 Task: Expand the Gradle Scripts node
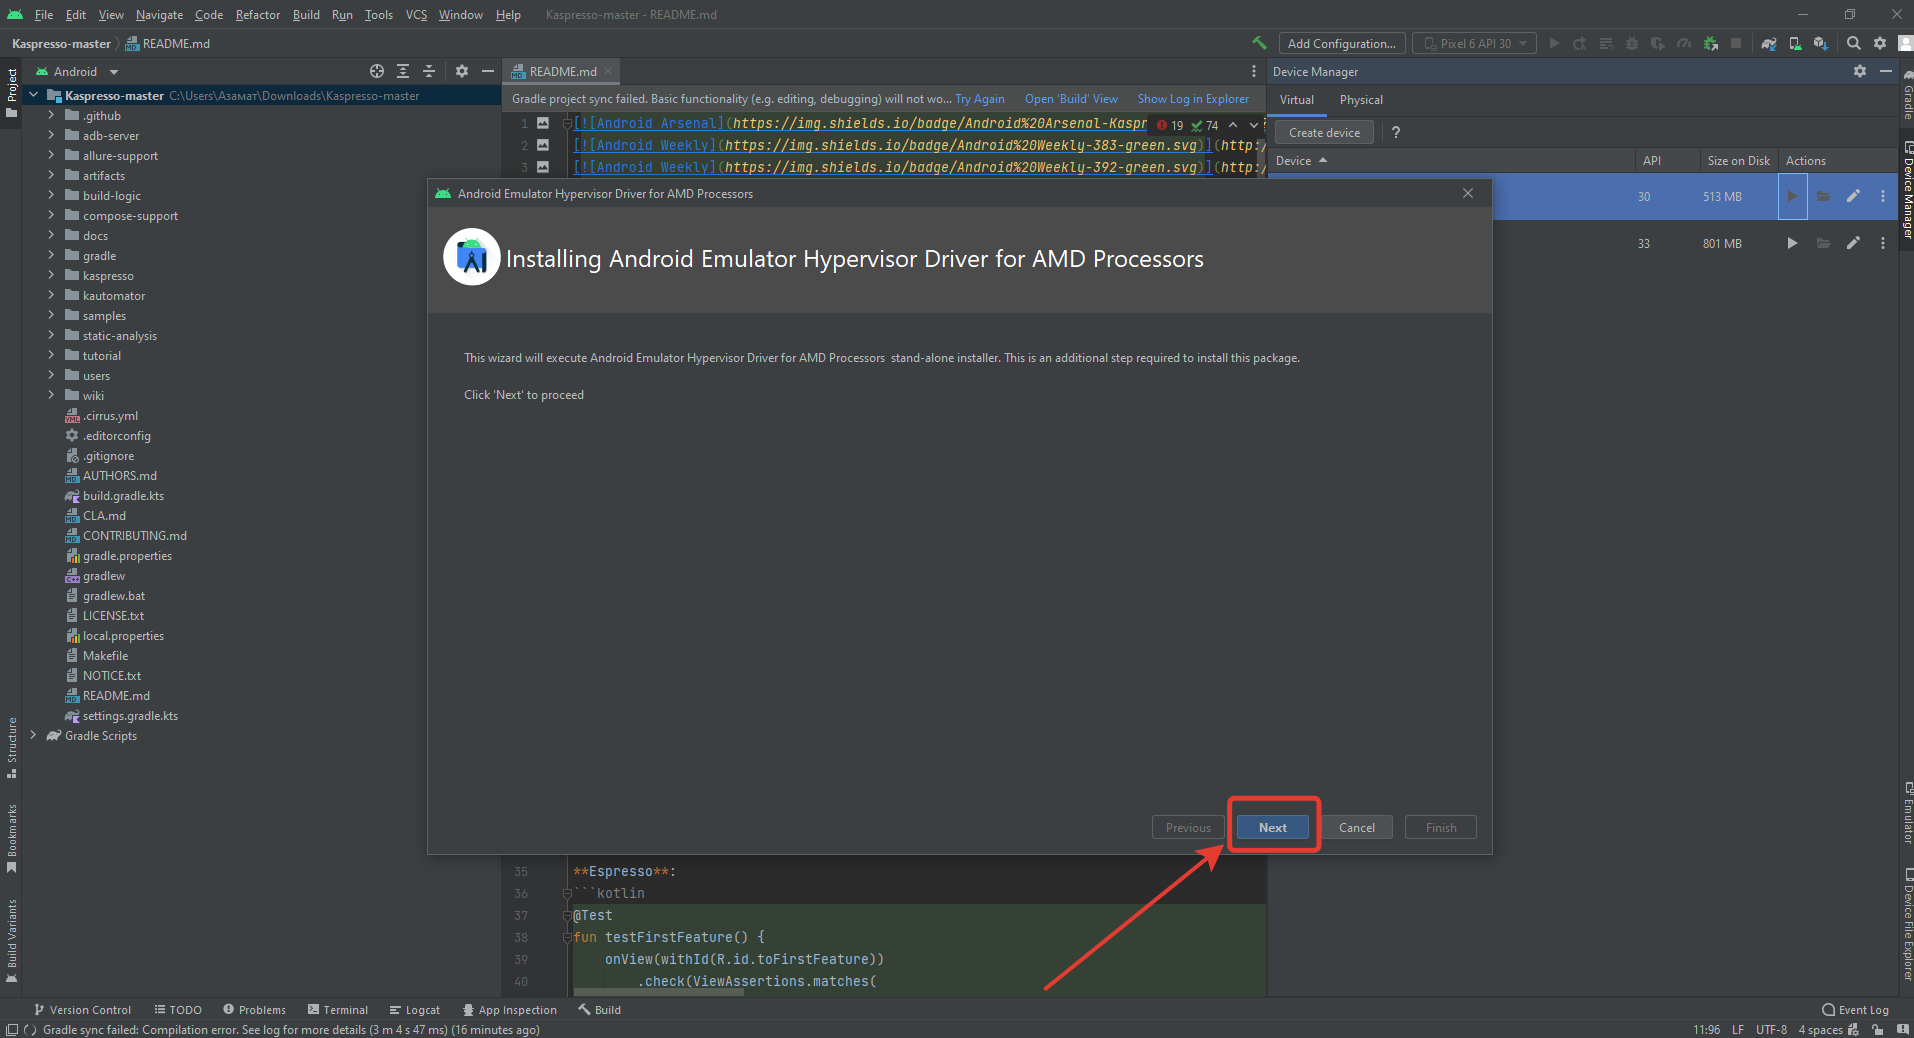pos(34,735)
